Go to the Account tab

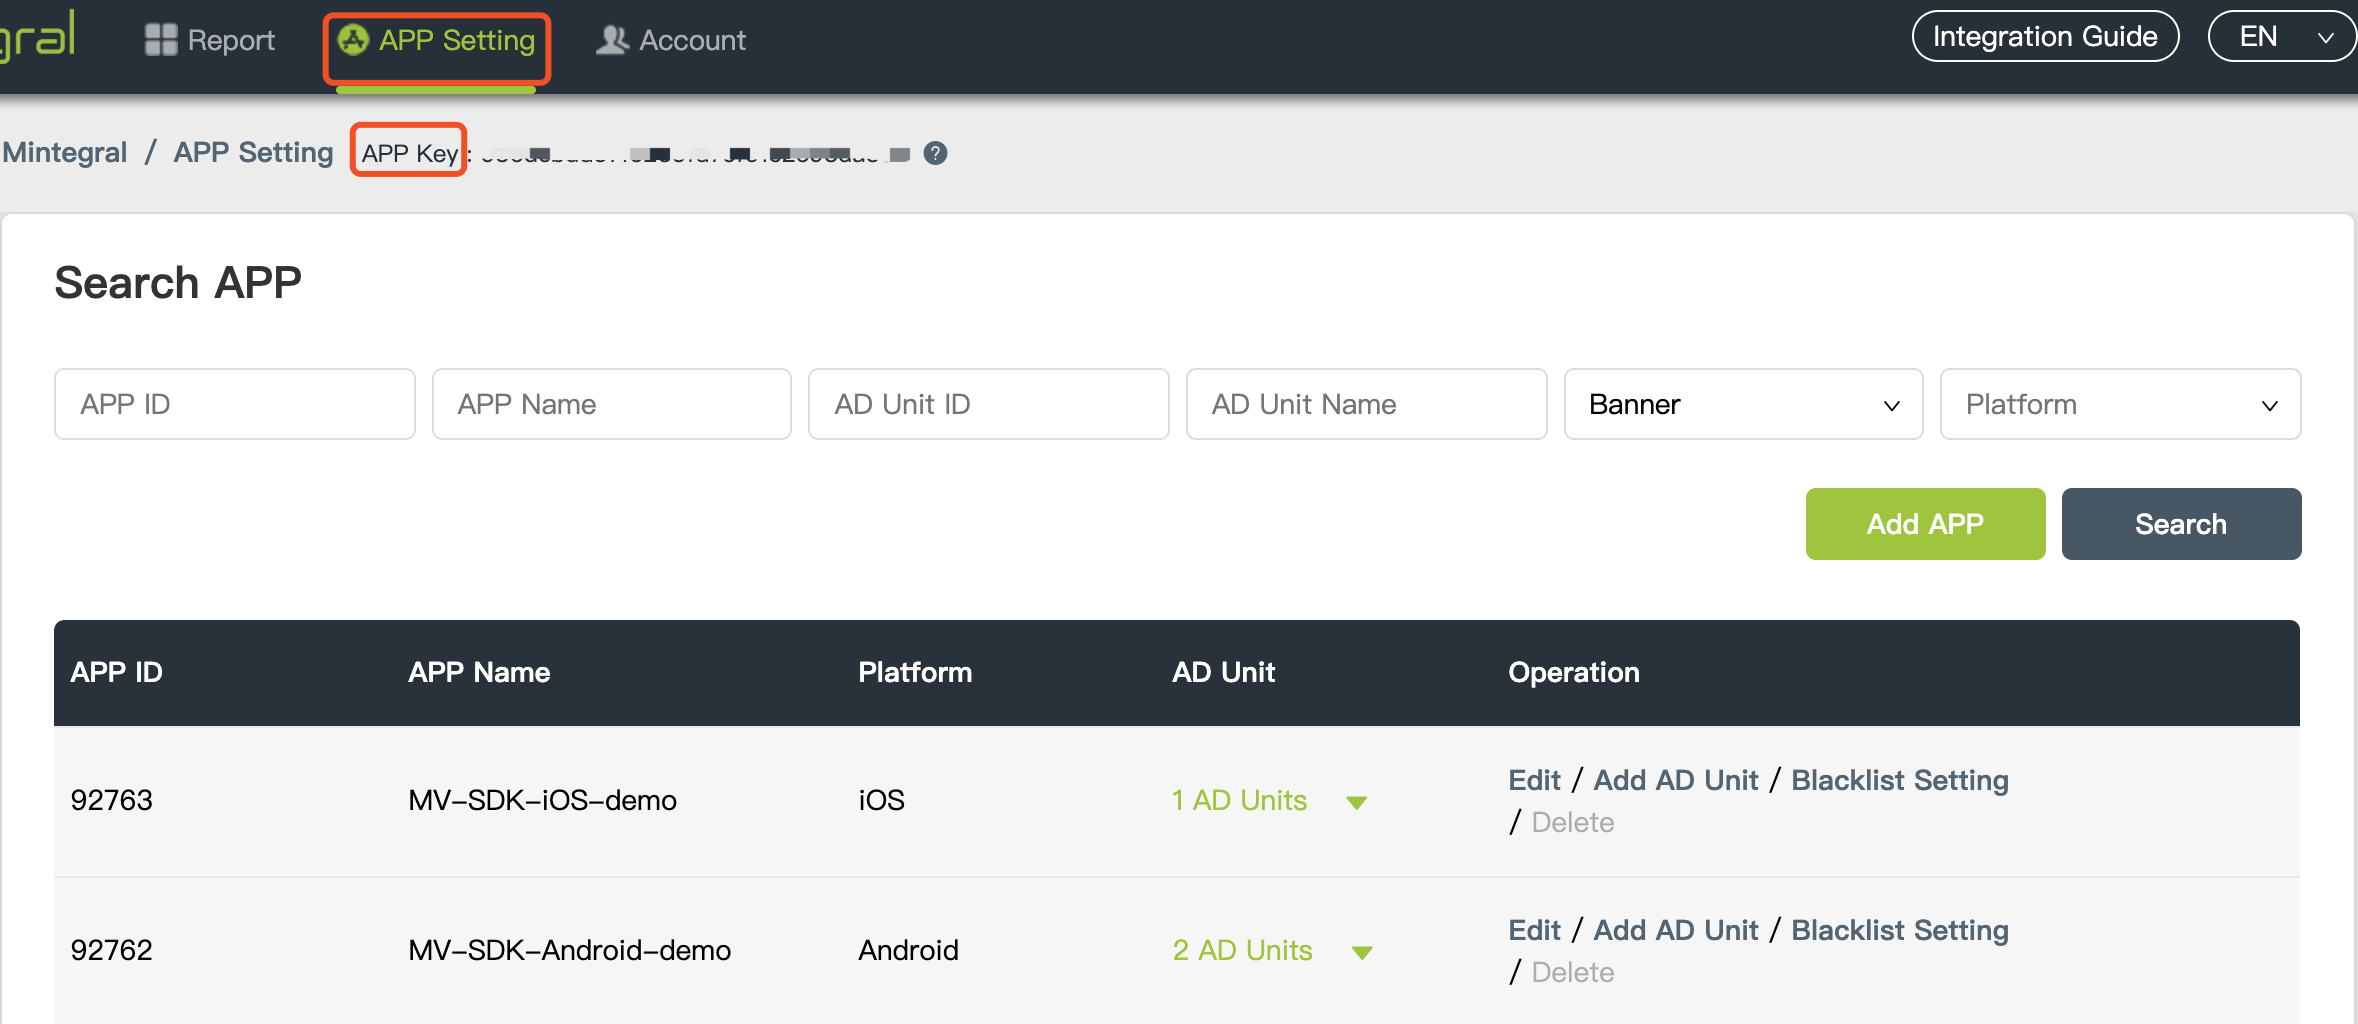pyautogui.click(x=691, y=40)
